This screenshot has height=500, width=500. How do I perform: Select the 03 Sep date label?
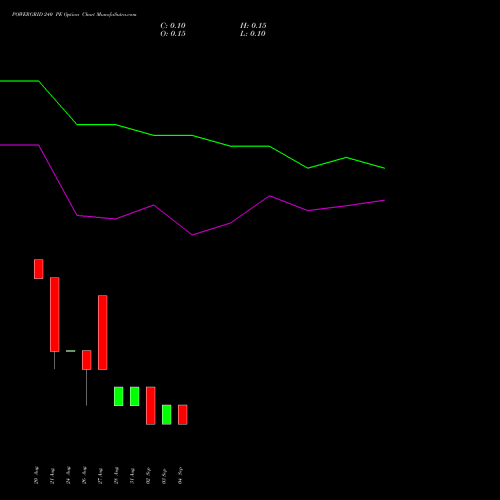(164, 476)
